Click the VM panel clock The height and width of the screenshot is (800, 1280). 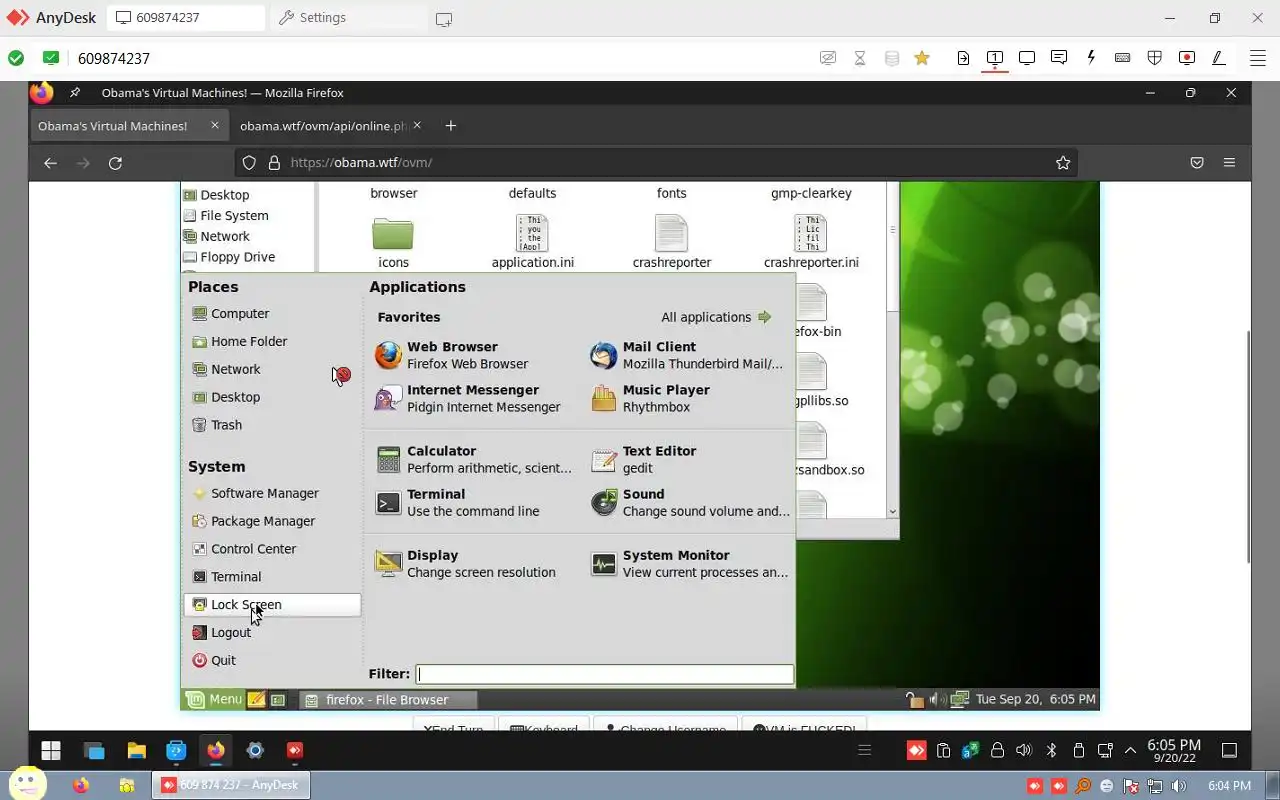tap(1035, 699)
